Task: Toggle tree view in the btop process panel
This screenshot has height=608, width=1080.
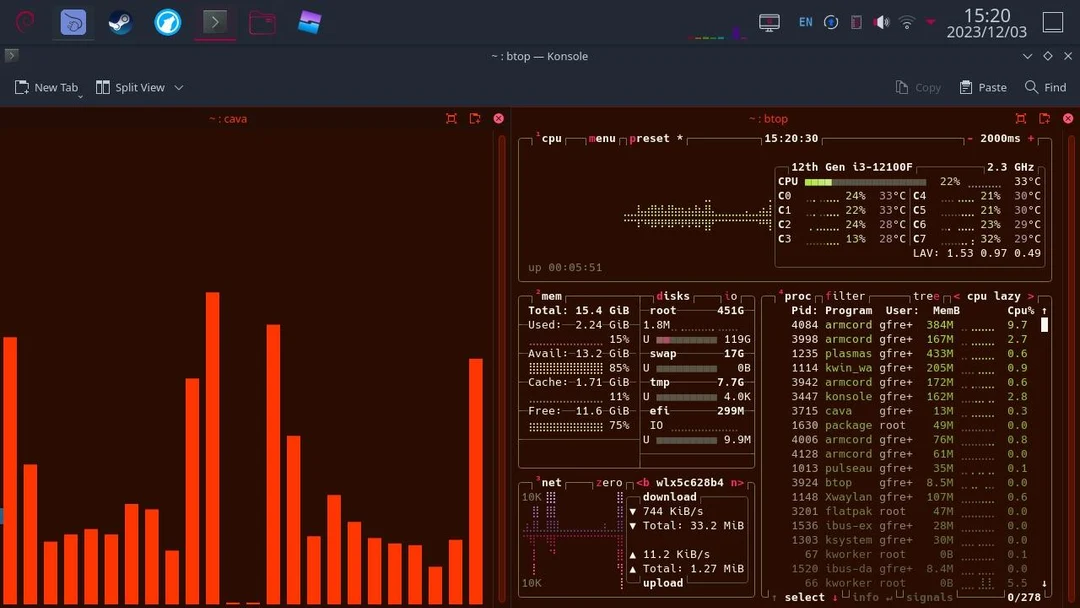Action: [925, 296]
